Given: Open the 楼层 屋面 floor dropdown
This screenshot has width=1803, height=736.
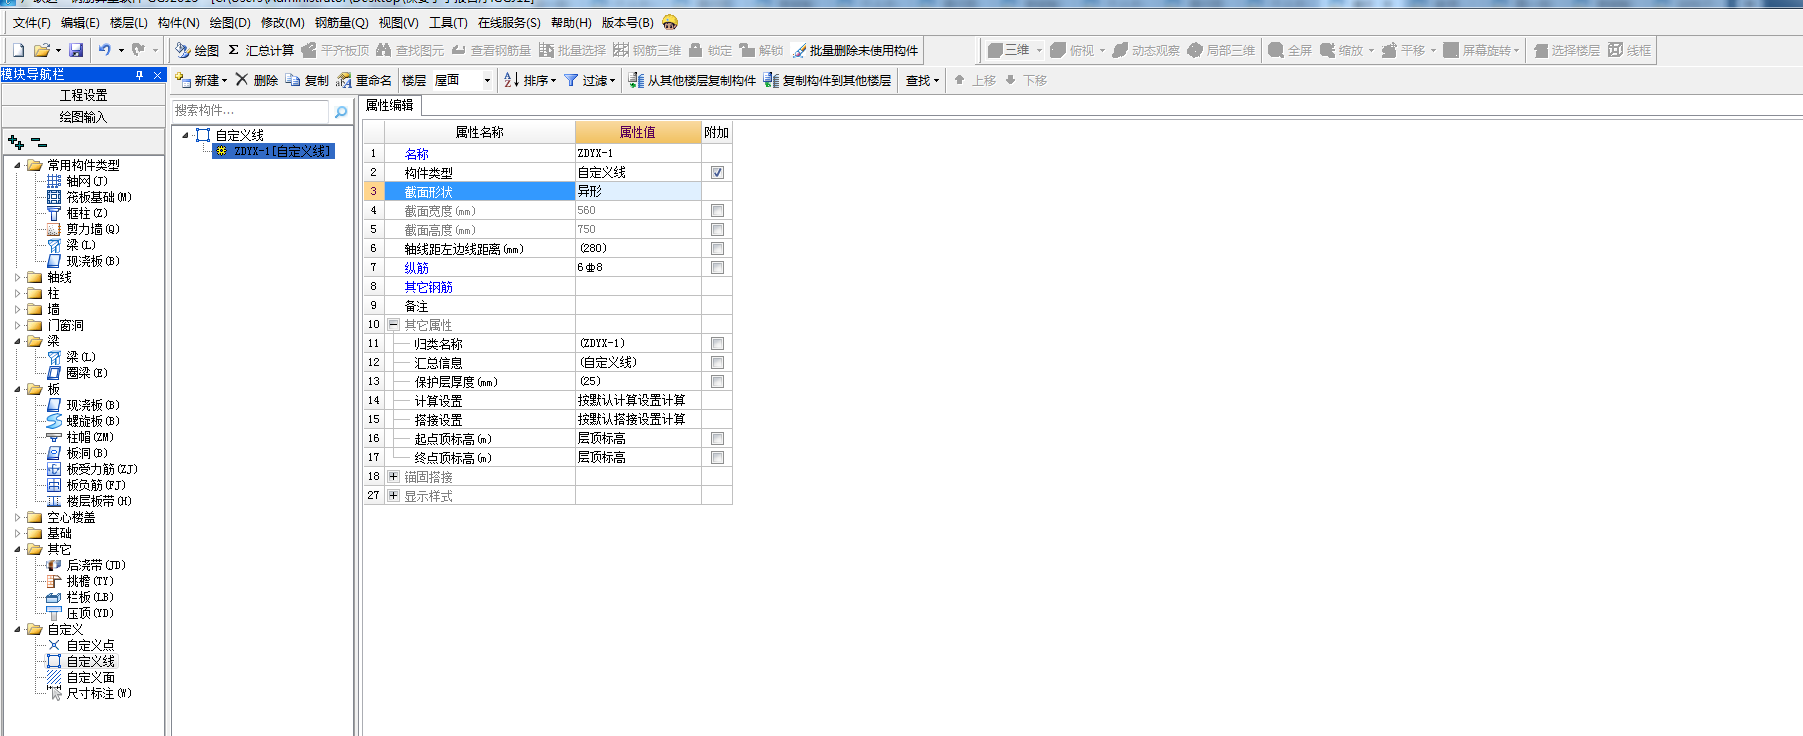Looking at the screenshot, I should point(487,80).
